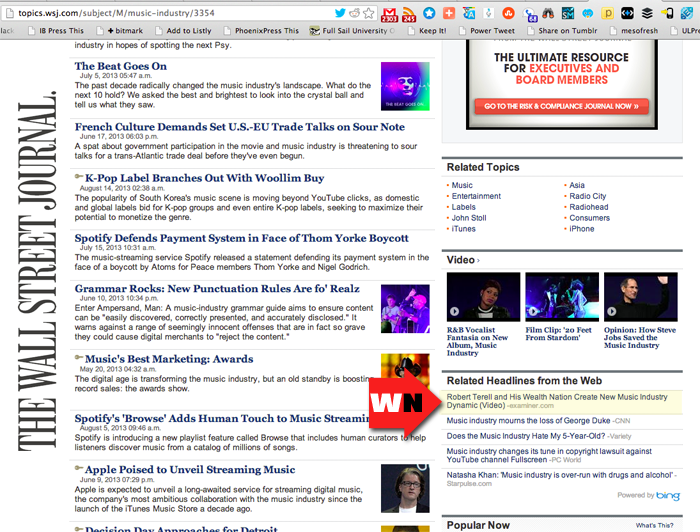
Task: Click the bitmark bookmark
Action: pos(120,31)
